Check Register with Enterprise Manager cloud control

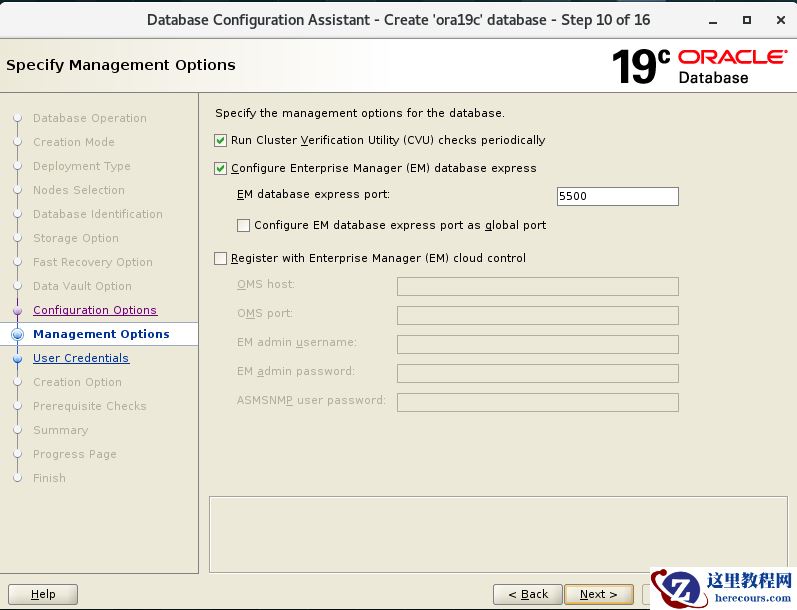click(220, 258)
